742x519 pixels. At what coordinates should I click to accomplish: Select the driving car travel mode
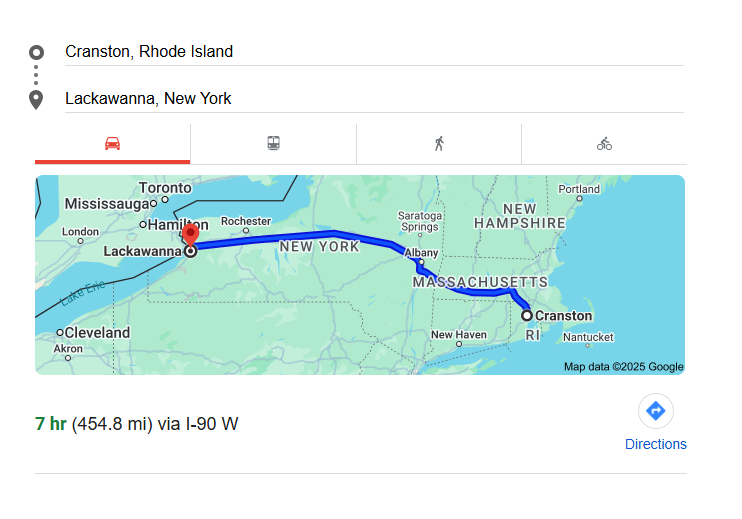click(112, 144)
